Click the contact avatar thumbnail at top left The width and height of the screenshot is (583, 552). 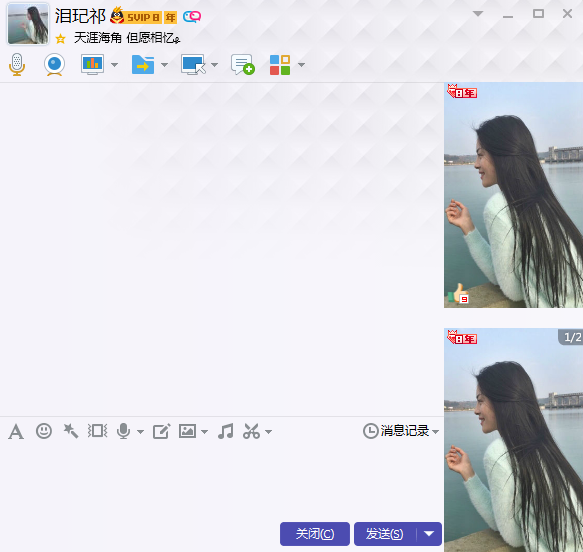pyautogui.click(x=28, y=24)
